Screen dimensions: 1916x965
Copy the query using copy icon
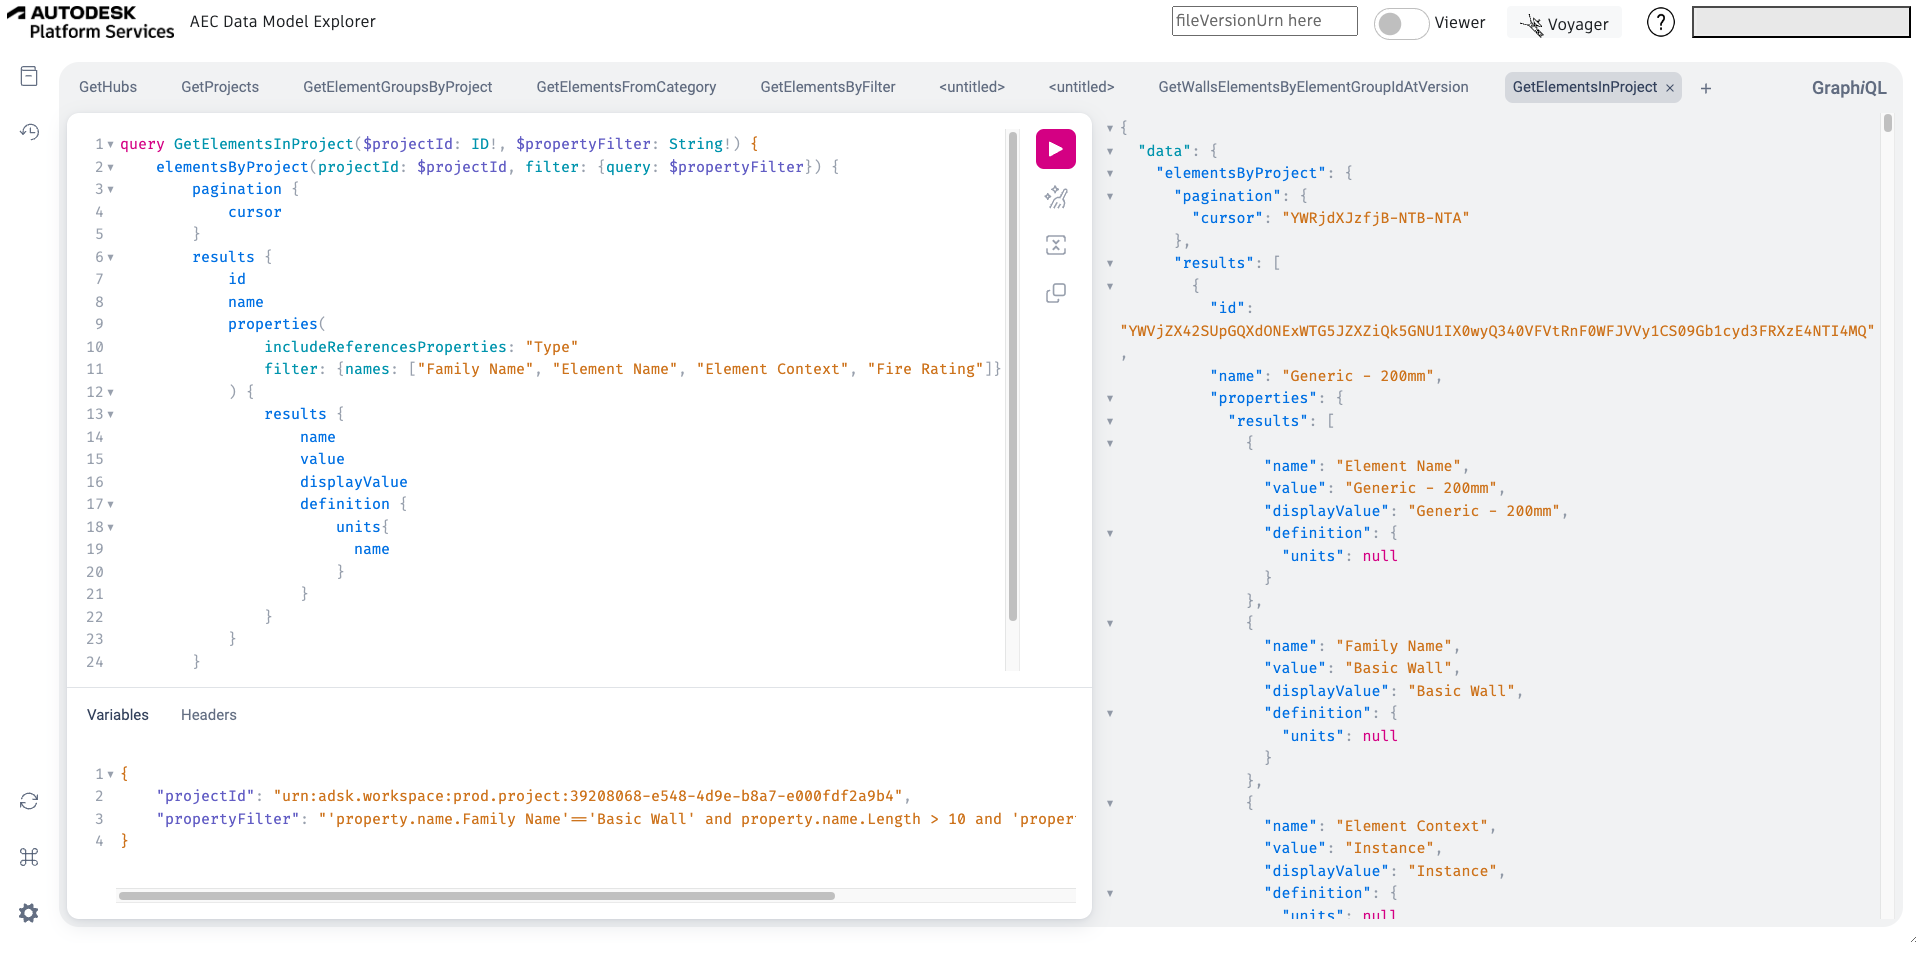tap(1055, 293)
